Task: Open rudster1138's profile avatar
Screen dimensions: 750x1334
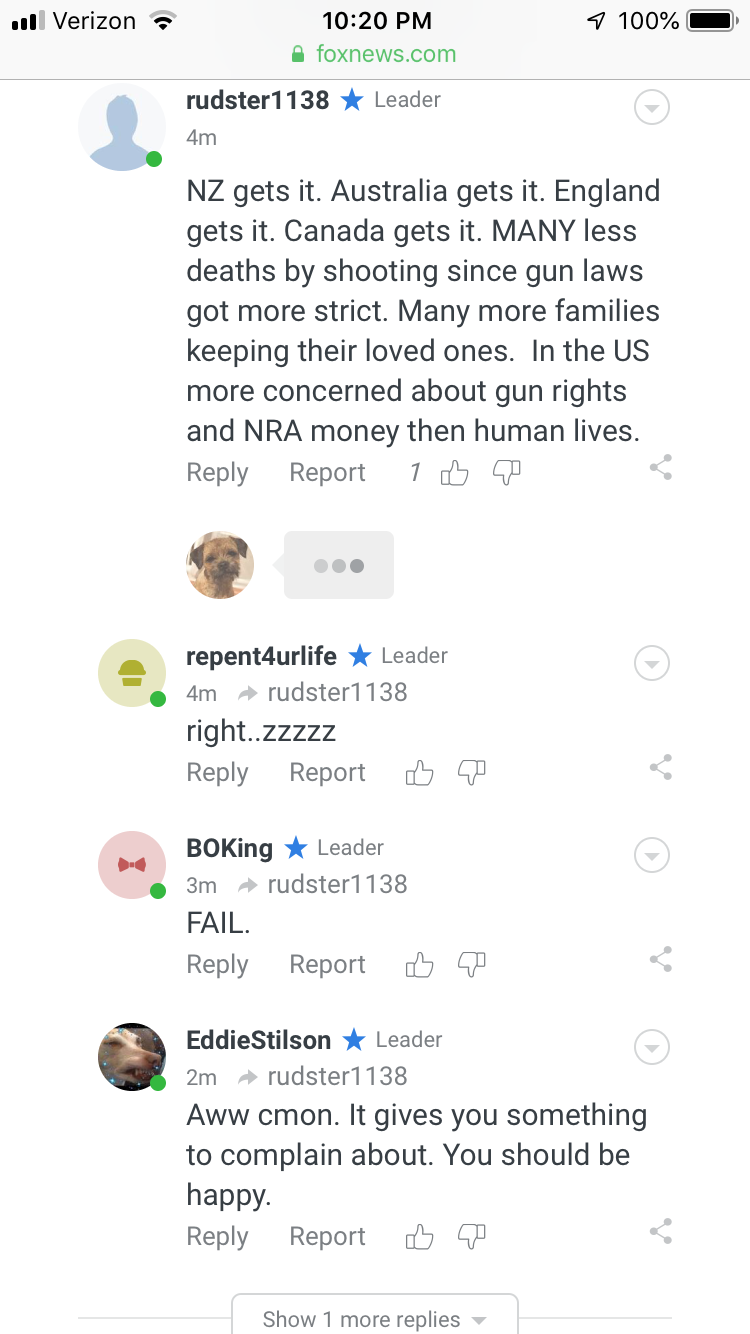Action: click(x=122, y=128)
